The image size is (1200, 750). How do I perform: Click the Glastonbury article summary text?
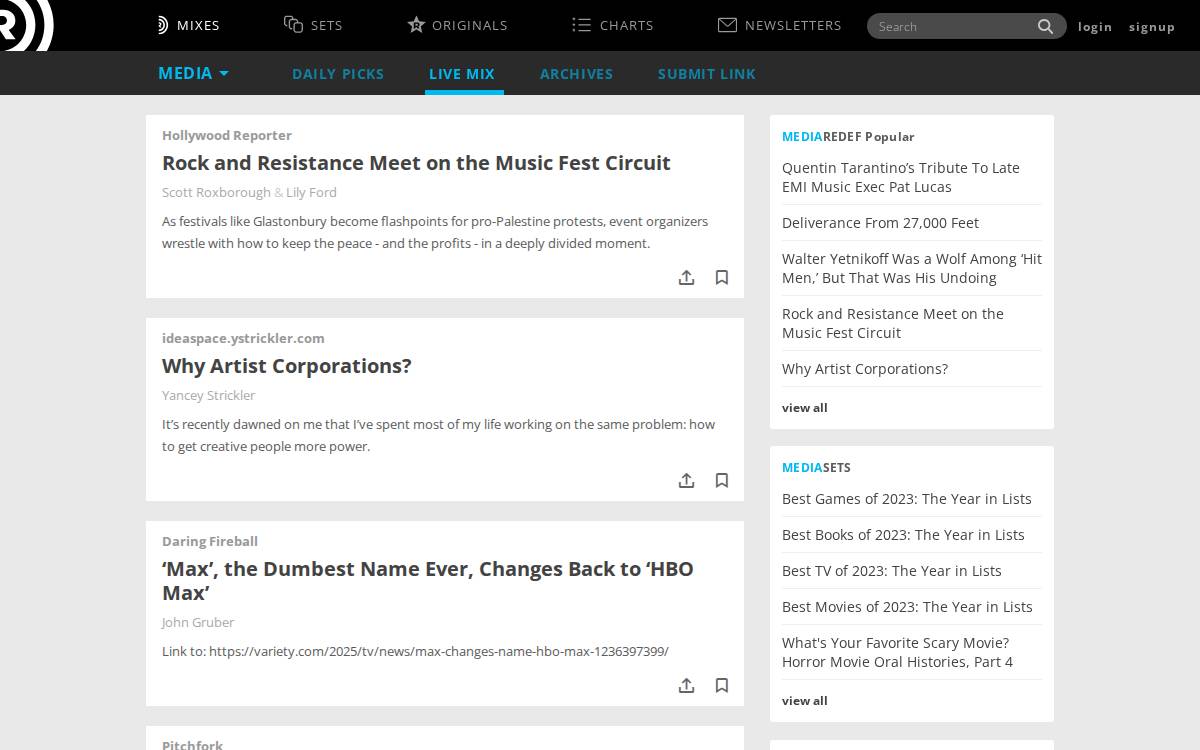tap(435, 232)
